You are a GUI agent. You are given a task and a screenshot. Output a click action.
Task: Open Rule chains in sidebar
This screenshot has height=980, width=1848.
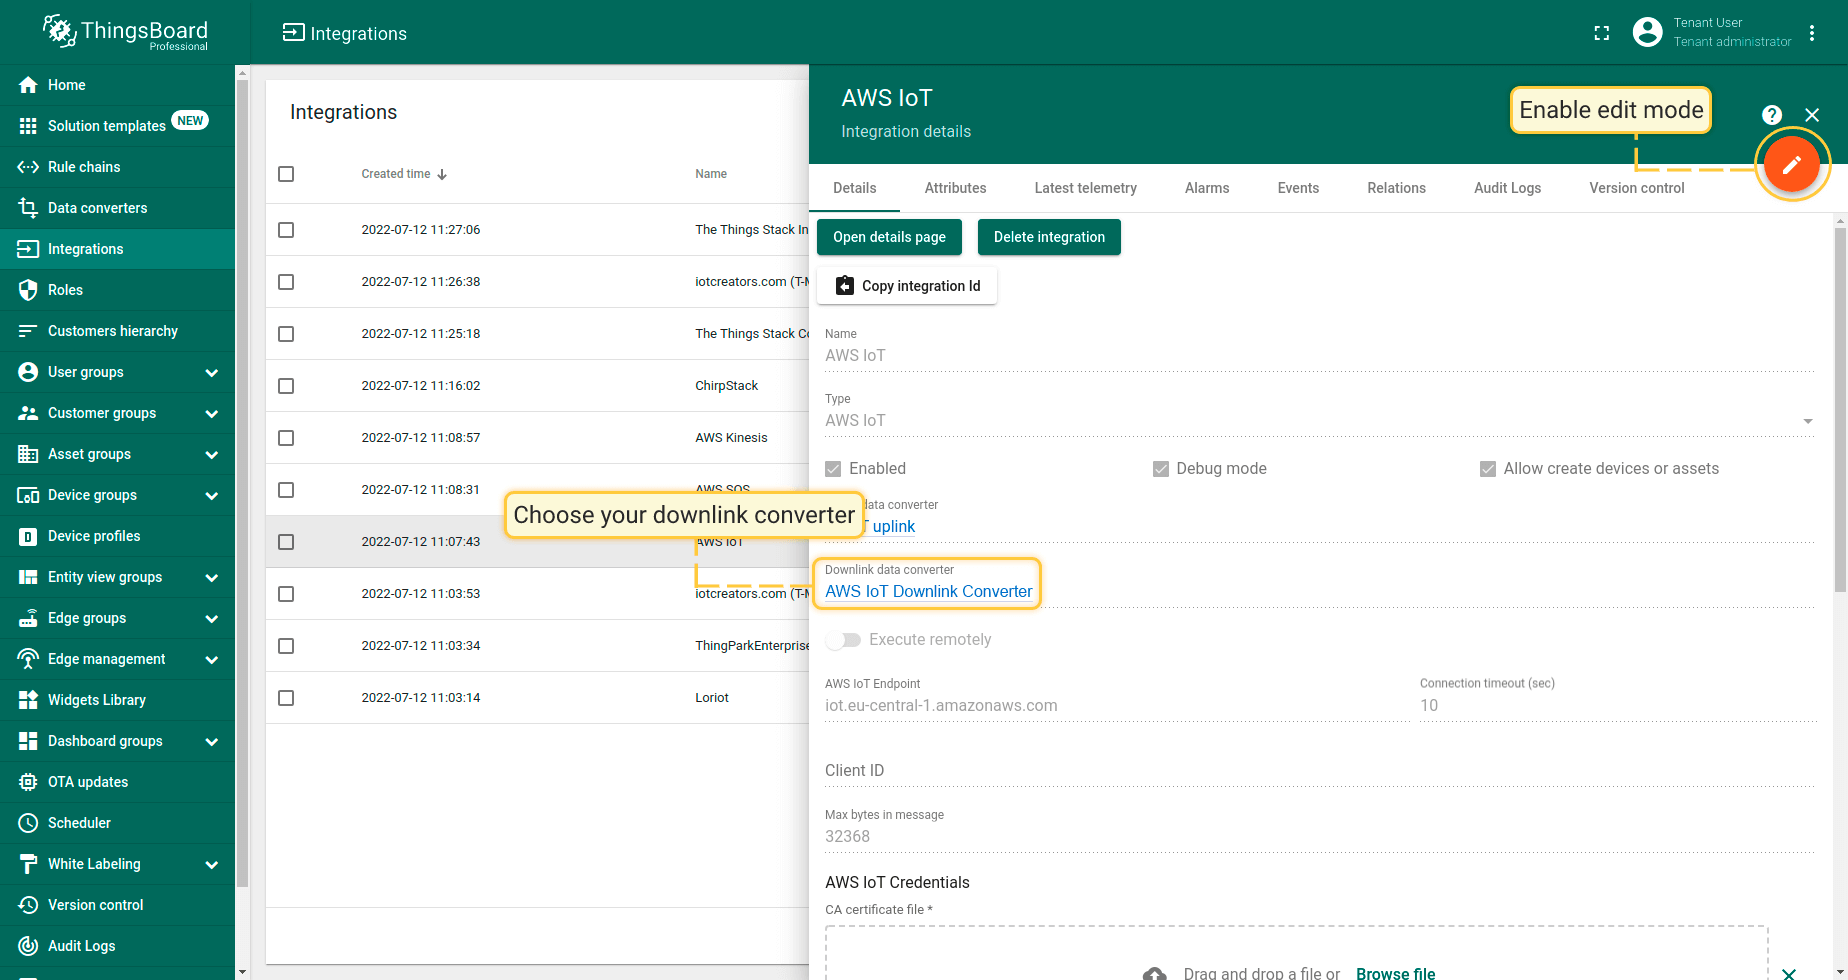(84, 167)
